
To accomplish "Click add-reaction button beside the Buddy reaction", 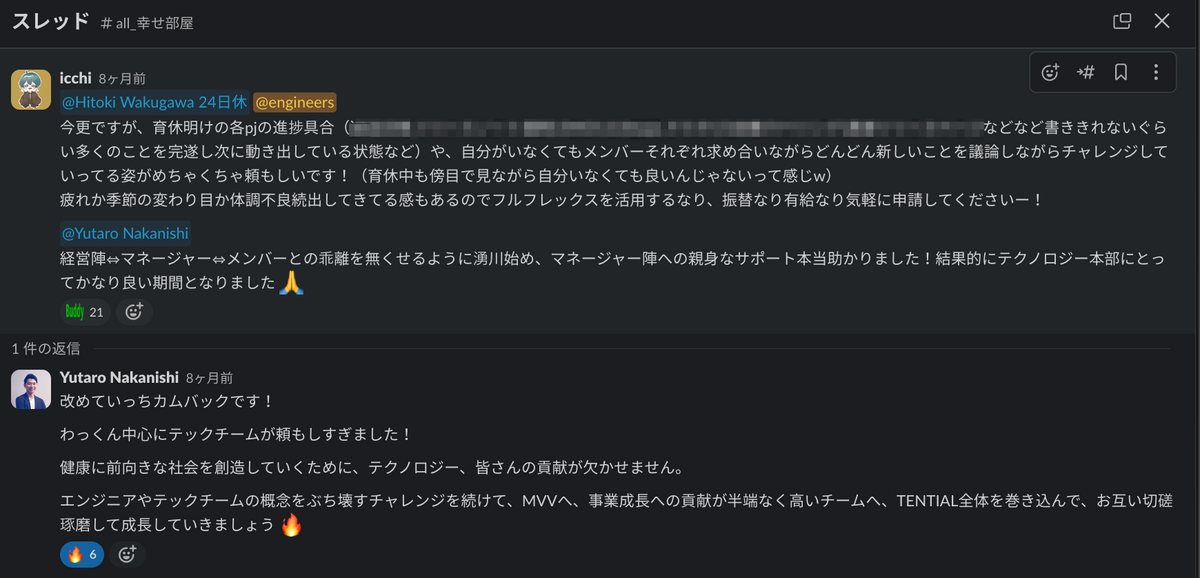I will click(134, 312).
